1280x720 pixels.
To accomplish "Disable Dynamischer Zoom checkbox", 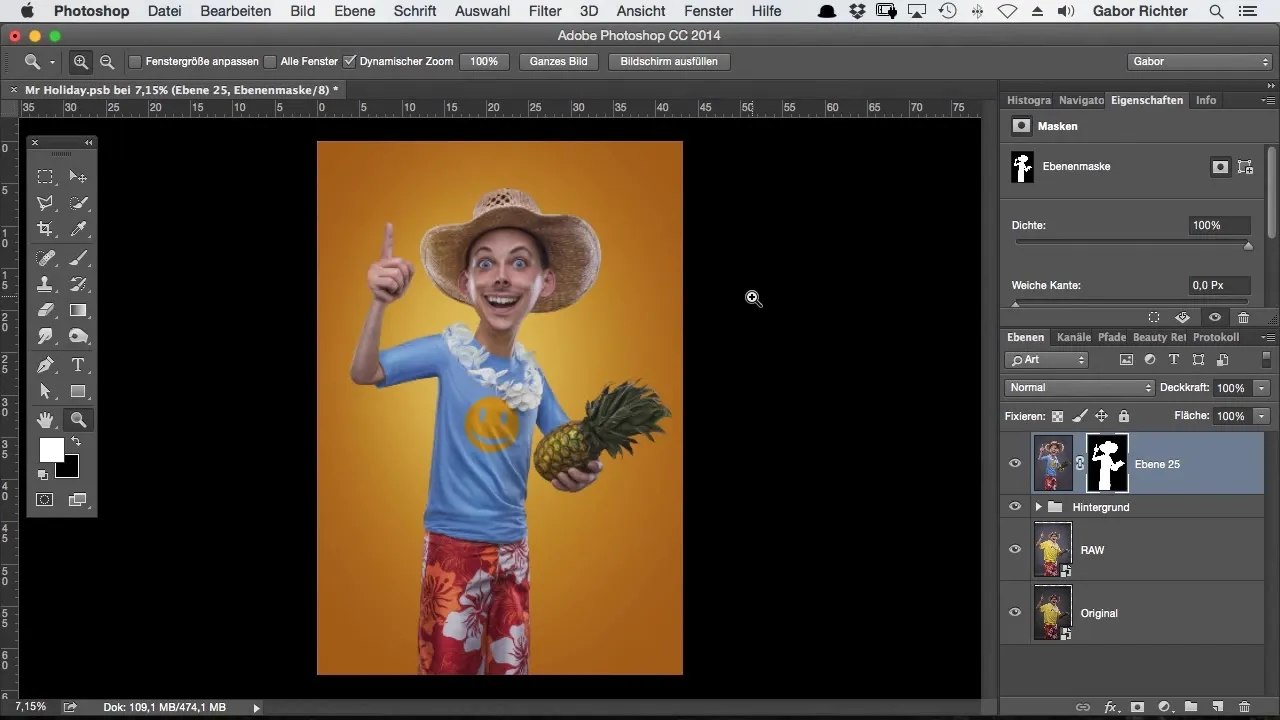I will click(x=349, y=61).
